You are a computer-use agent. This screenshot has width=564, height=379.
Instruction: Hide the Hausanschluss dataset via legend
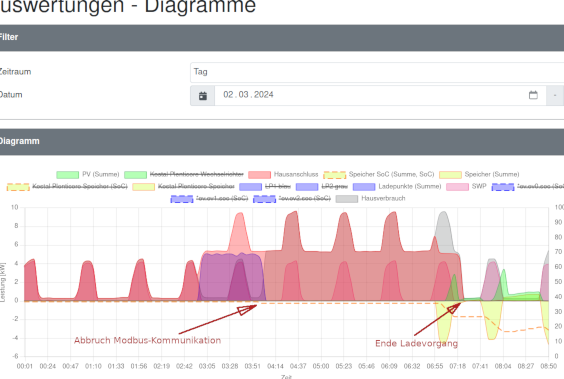[283, 174]
